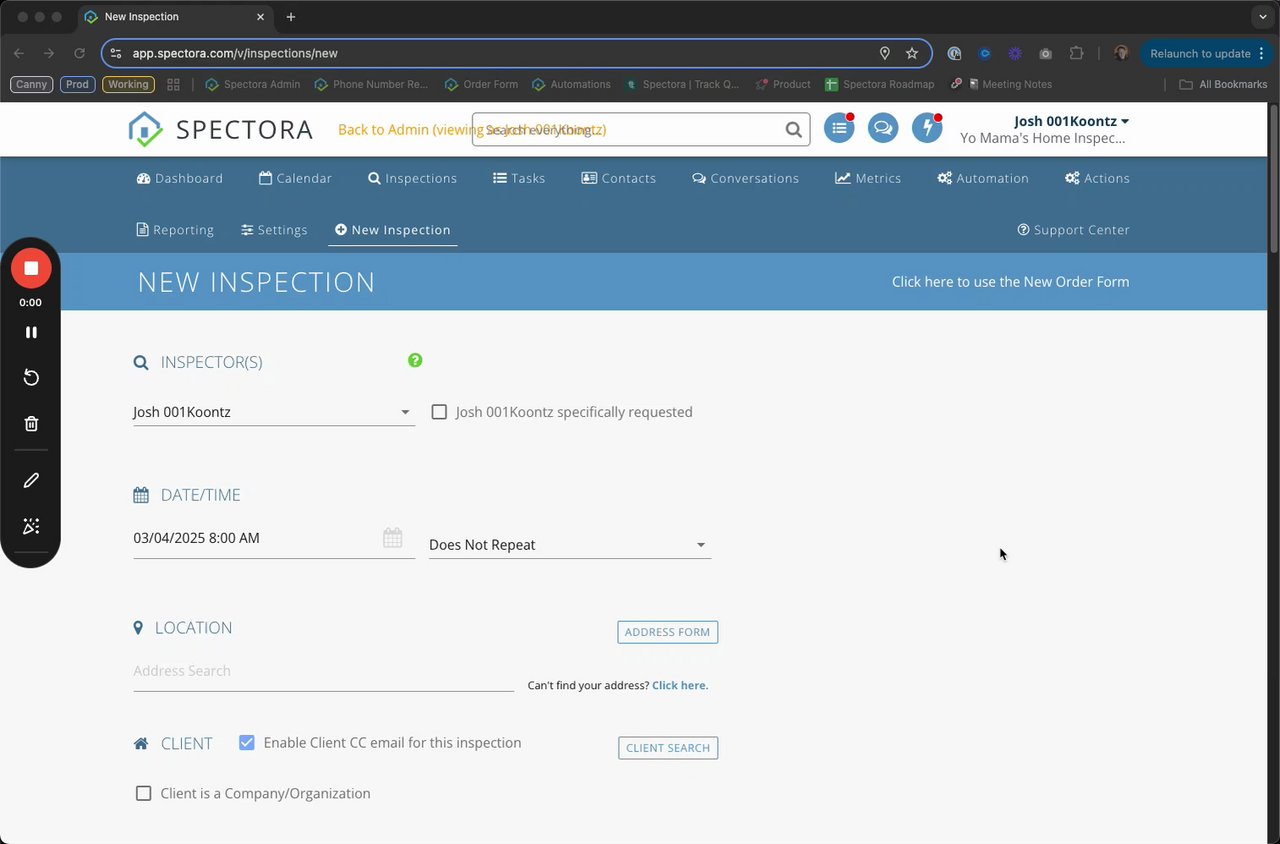Select the New Inspection tab
Viewport: 1280px width, 844px height.
(392, 230)
